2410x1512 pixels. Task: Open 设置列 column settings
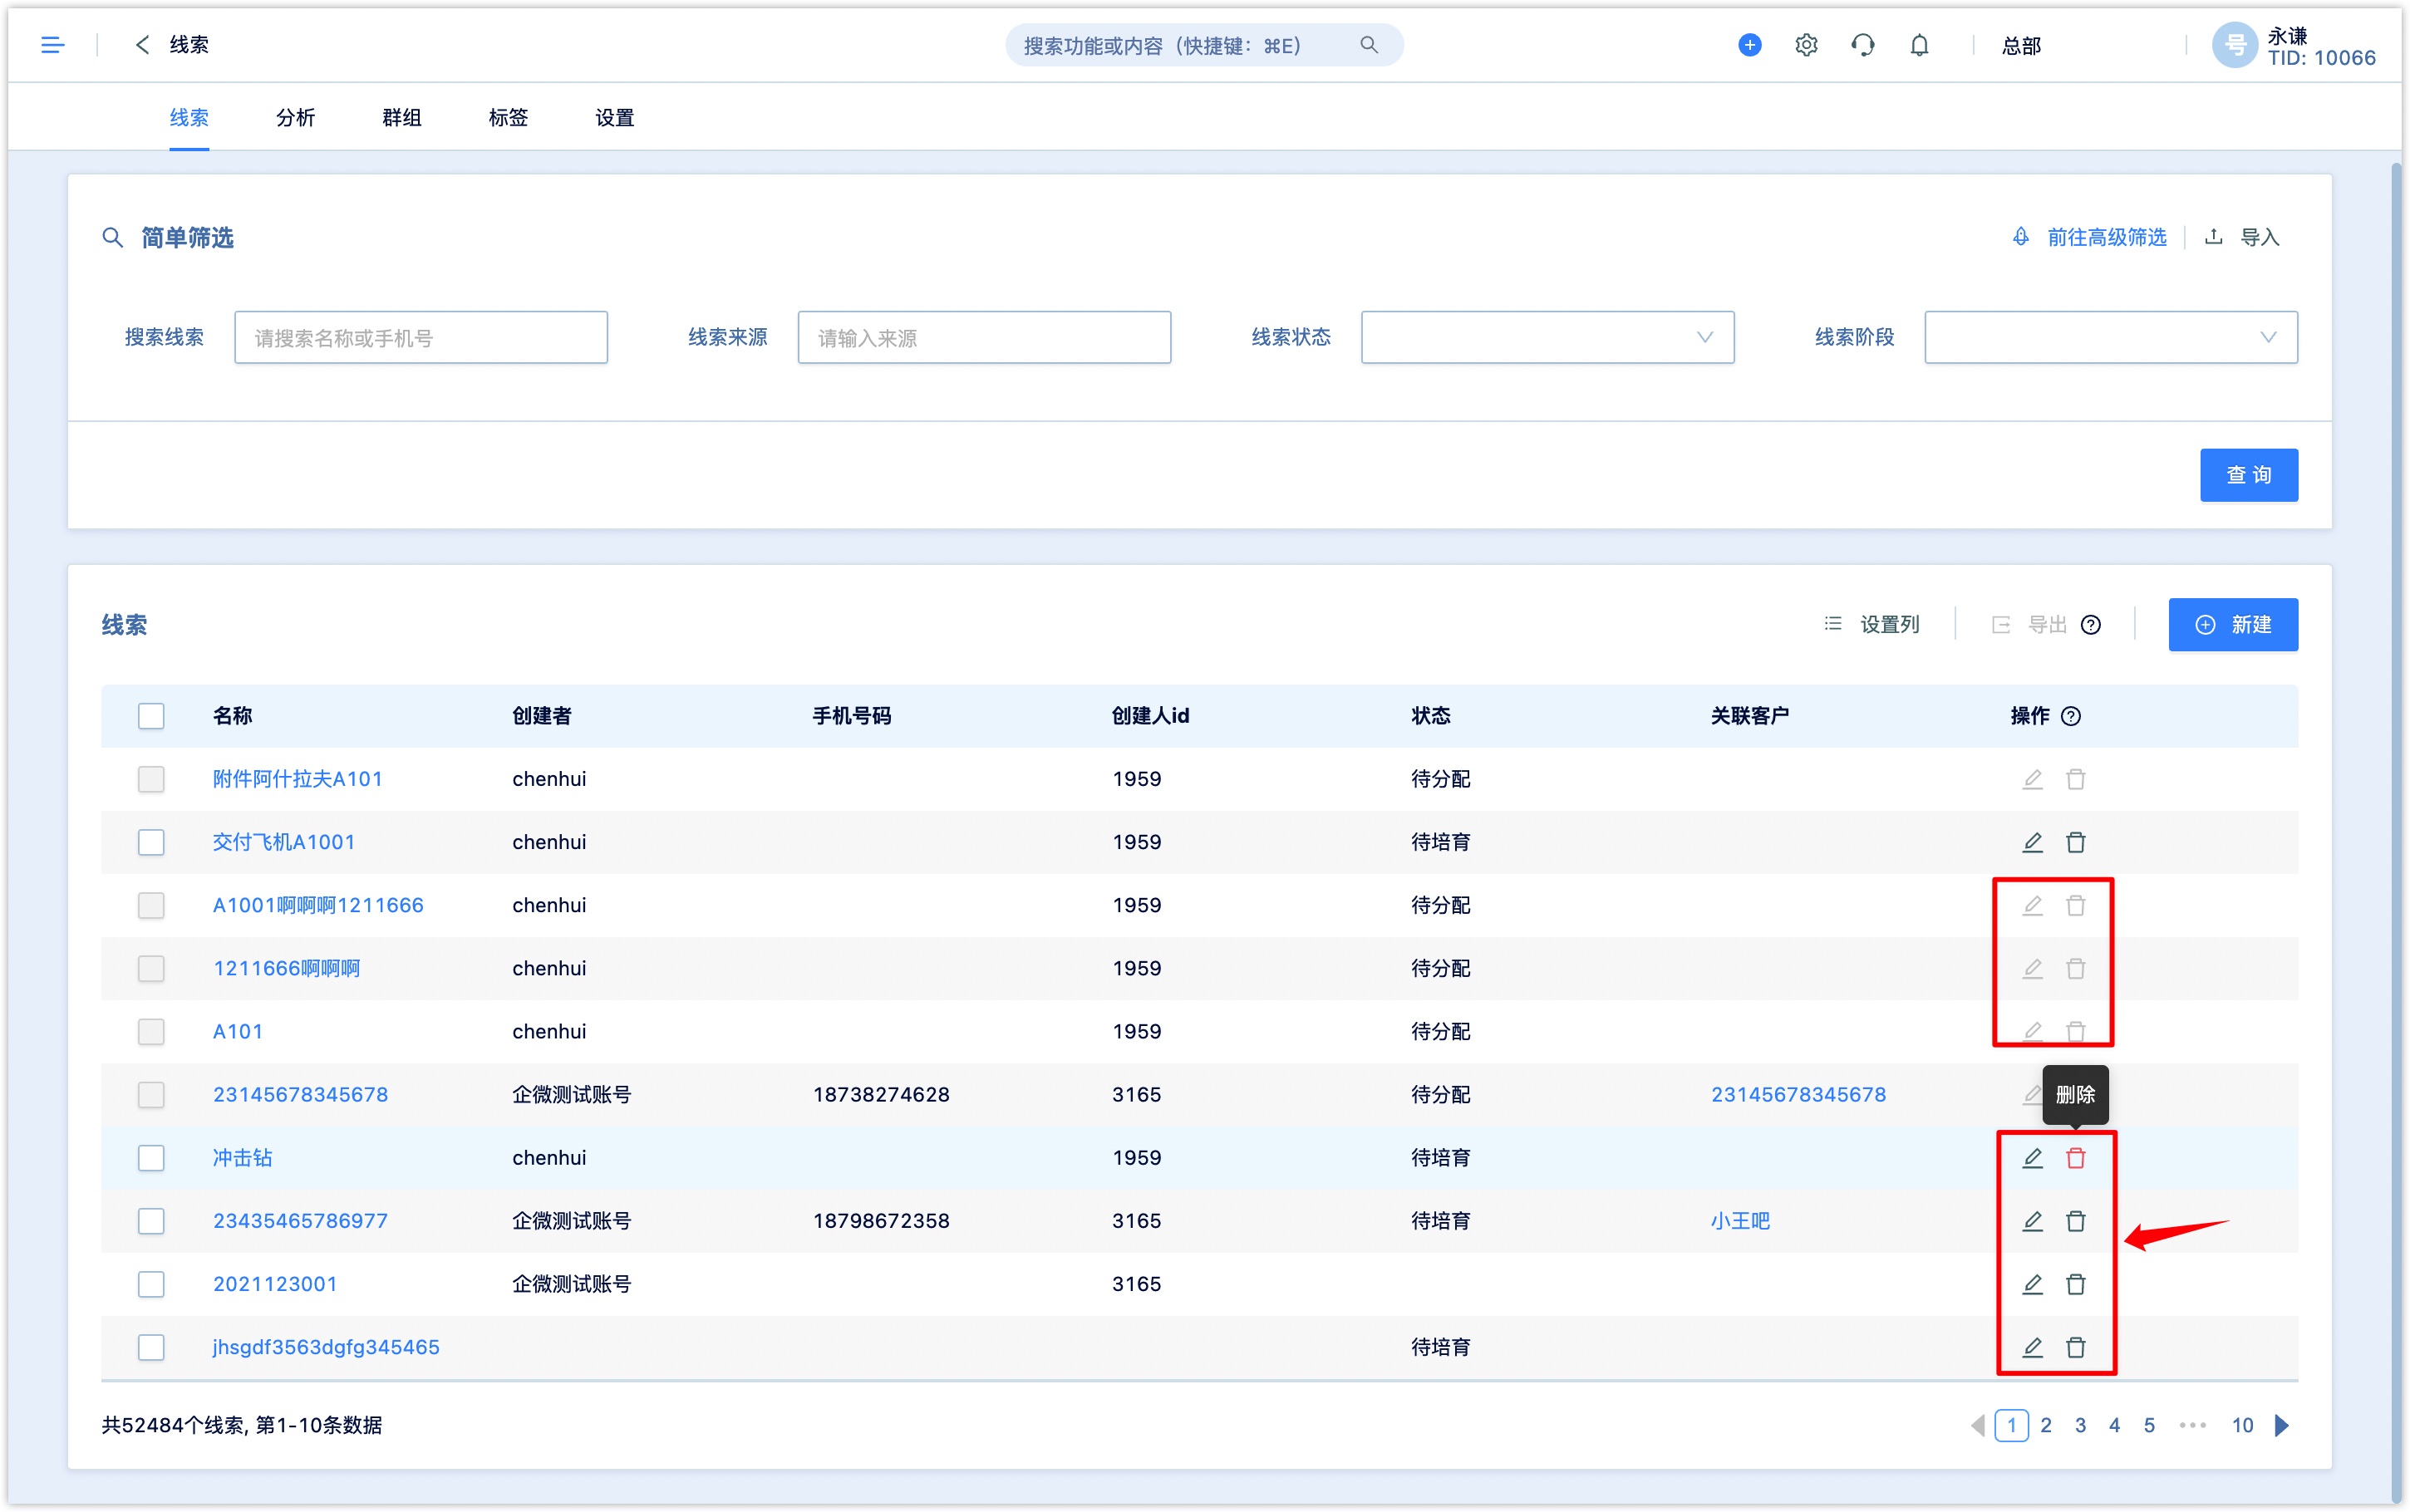tap(1872, 625)
